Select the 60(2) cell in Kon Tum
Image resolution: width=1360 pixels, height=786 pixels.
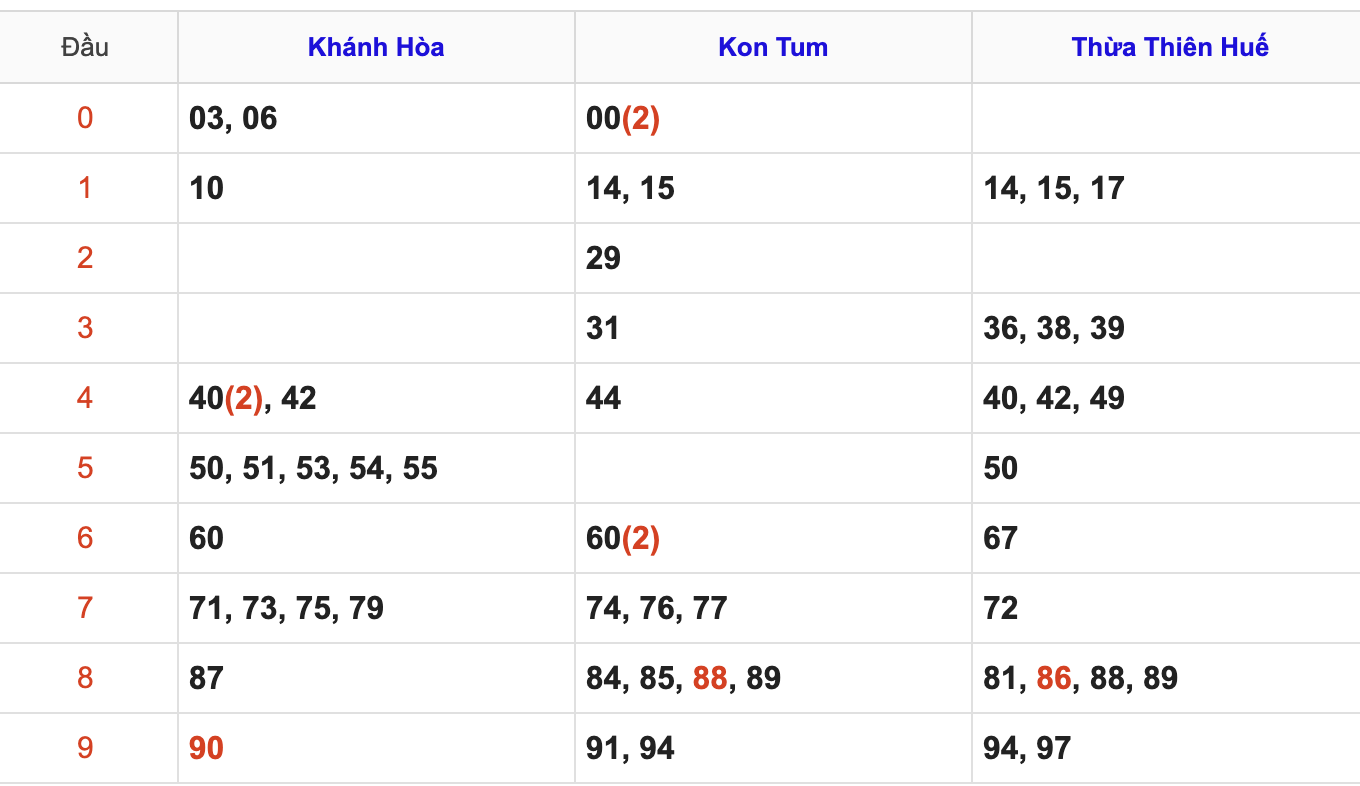click(622, 538)
